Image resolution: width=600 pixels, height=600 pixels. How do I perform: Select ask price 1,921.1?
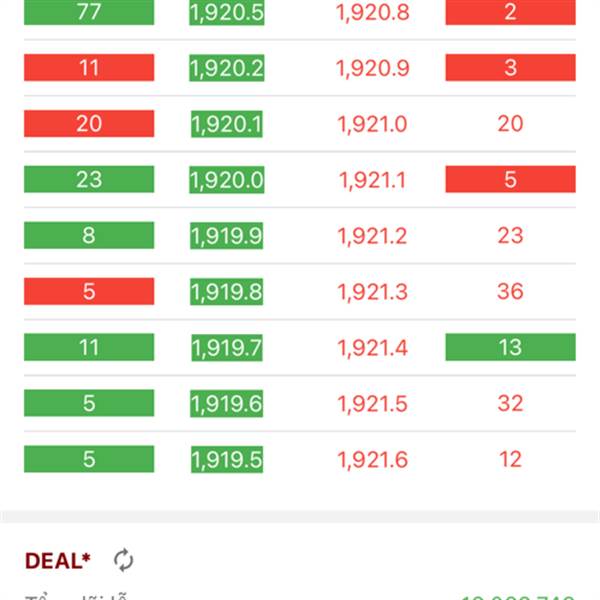pos(372,180)
